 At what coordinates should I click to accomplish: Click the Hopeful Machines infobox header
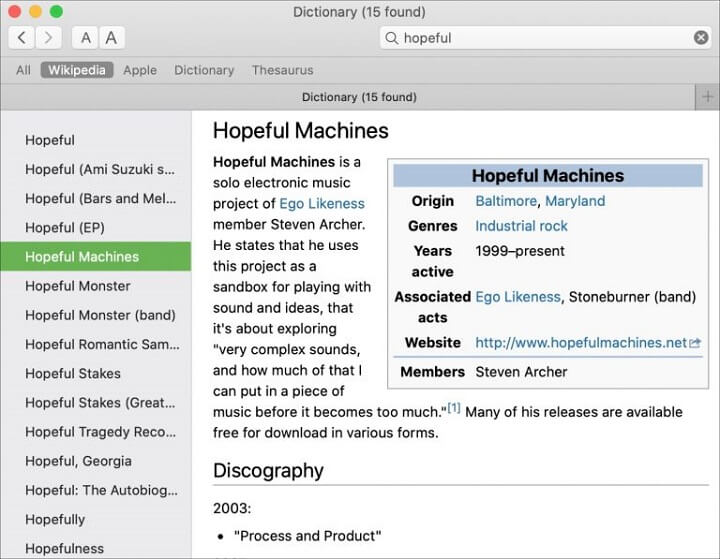pyautogui.click(x=548, y=175)
